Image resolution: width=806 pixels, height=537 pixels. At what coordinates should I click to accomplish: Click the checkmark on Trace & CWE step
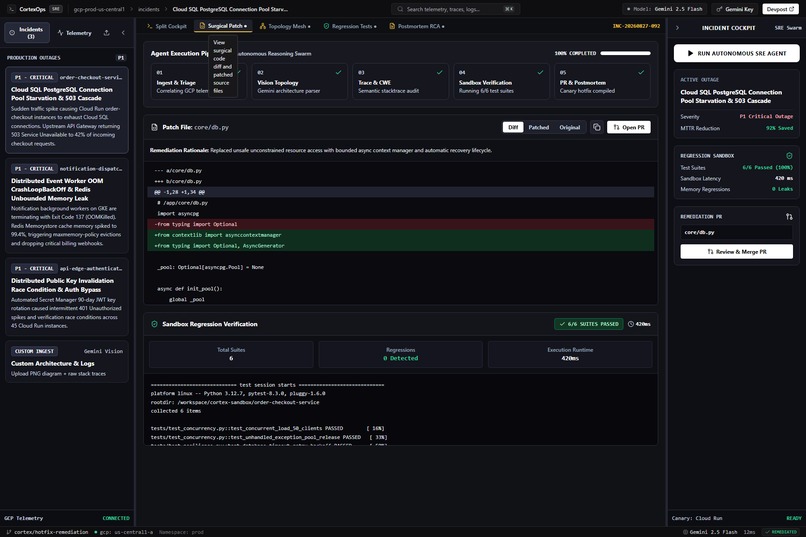click(x=439, y=72)
